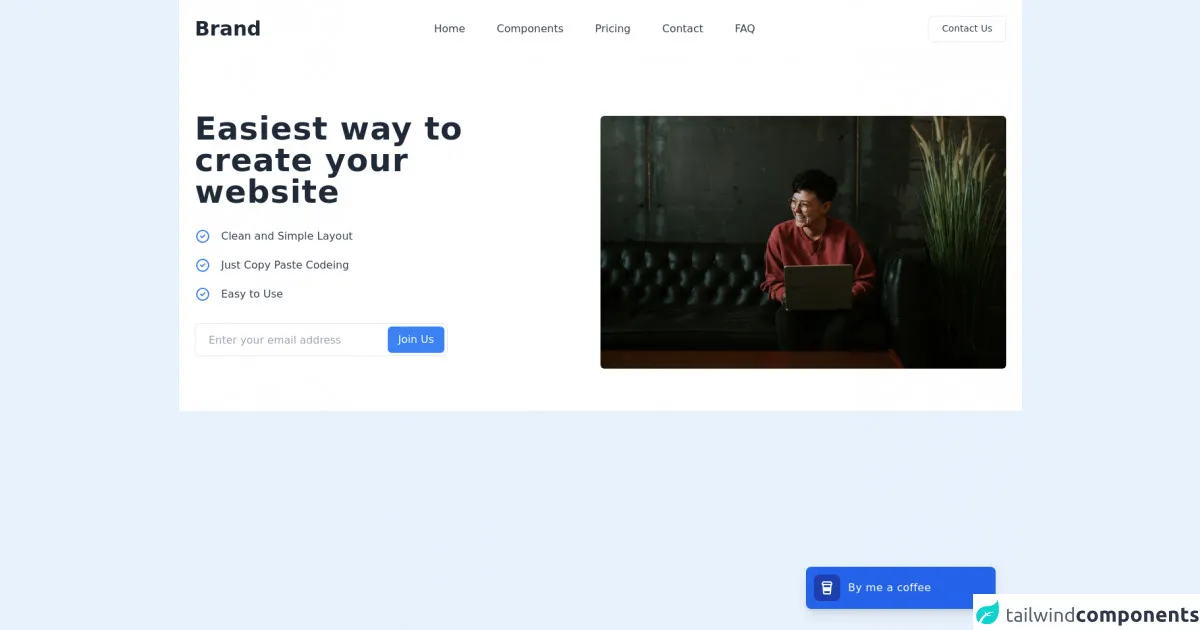
Task: Click the checkmark icon beside Clean and Simple Layout
Action: click(x=202, y=237)
